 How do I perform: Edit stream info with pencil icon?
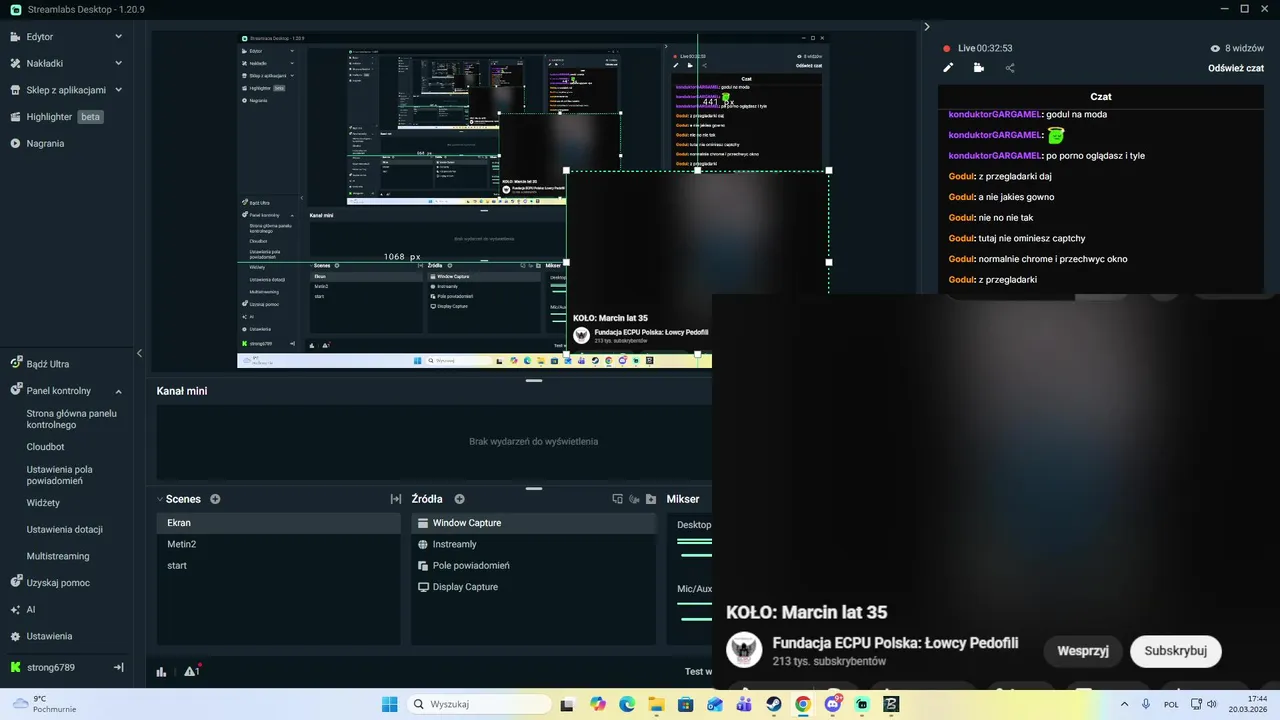[948, 68]
